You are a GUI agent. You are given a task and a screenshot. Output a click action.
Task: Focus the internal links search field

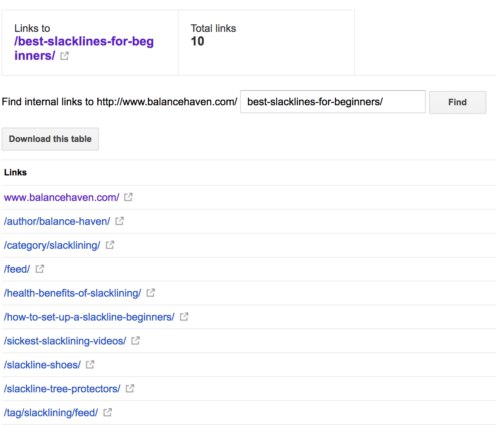(x=333, y=102)
